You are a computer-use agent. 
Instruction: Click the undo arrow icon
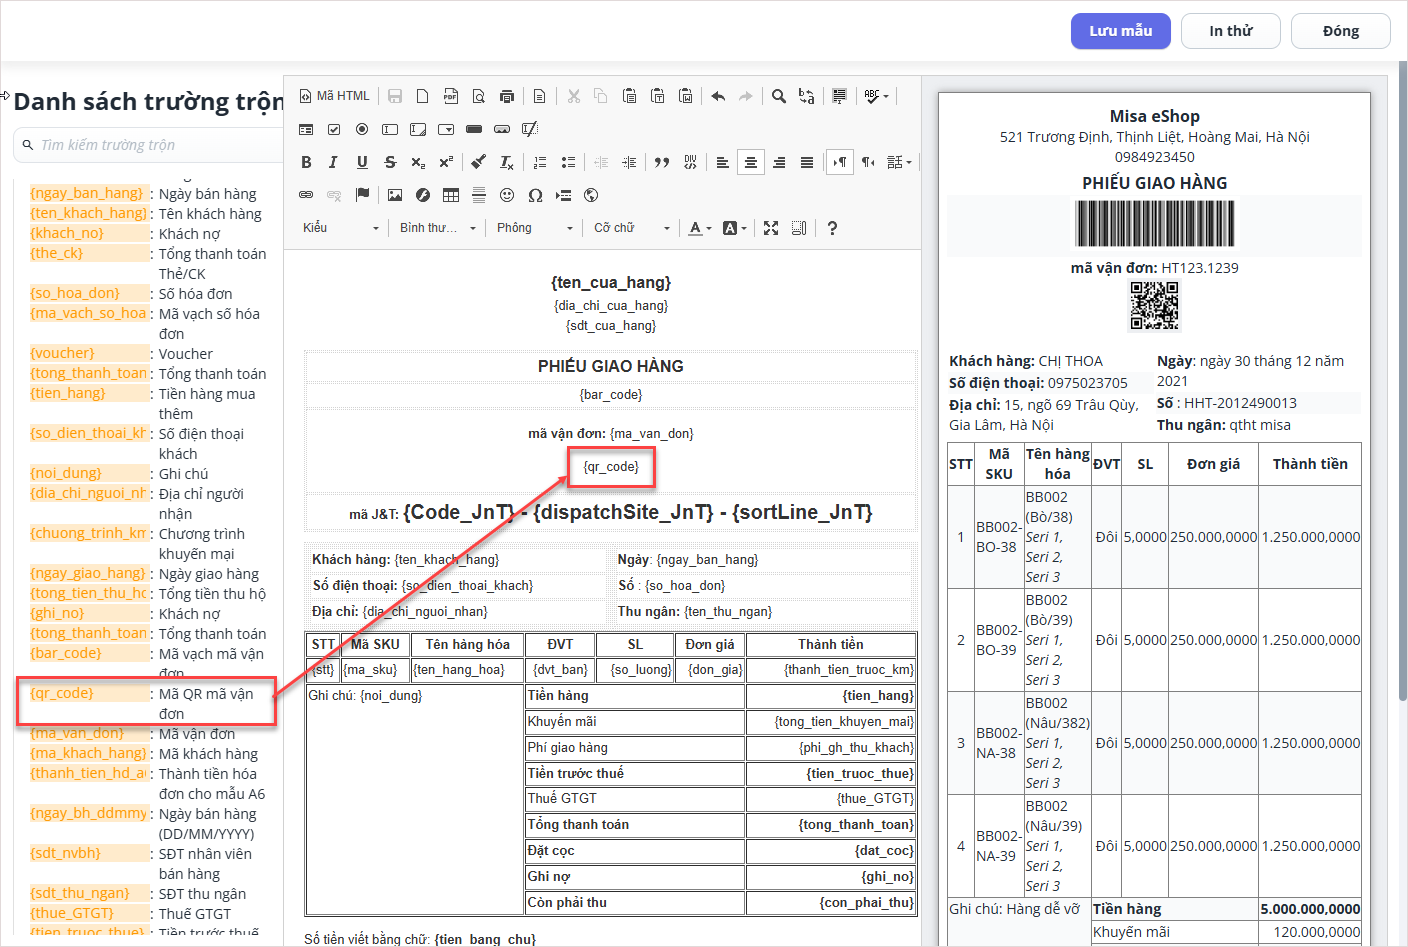(x=718, y=96)
